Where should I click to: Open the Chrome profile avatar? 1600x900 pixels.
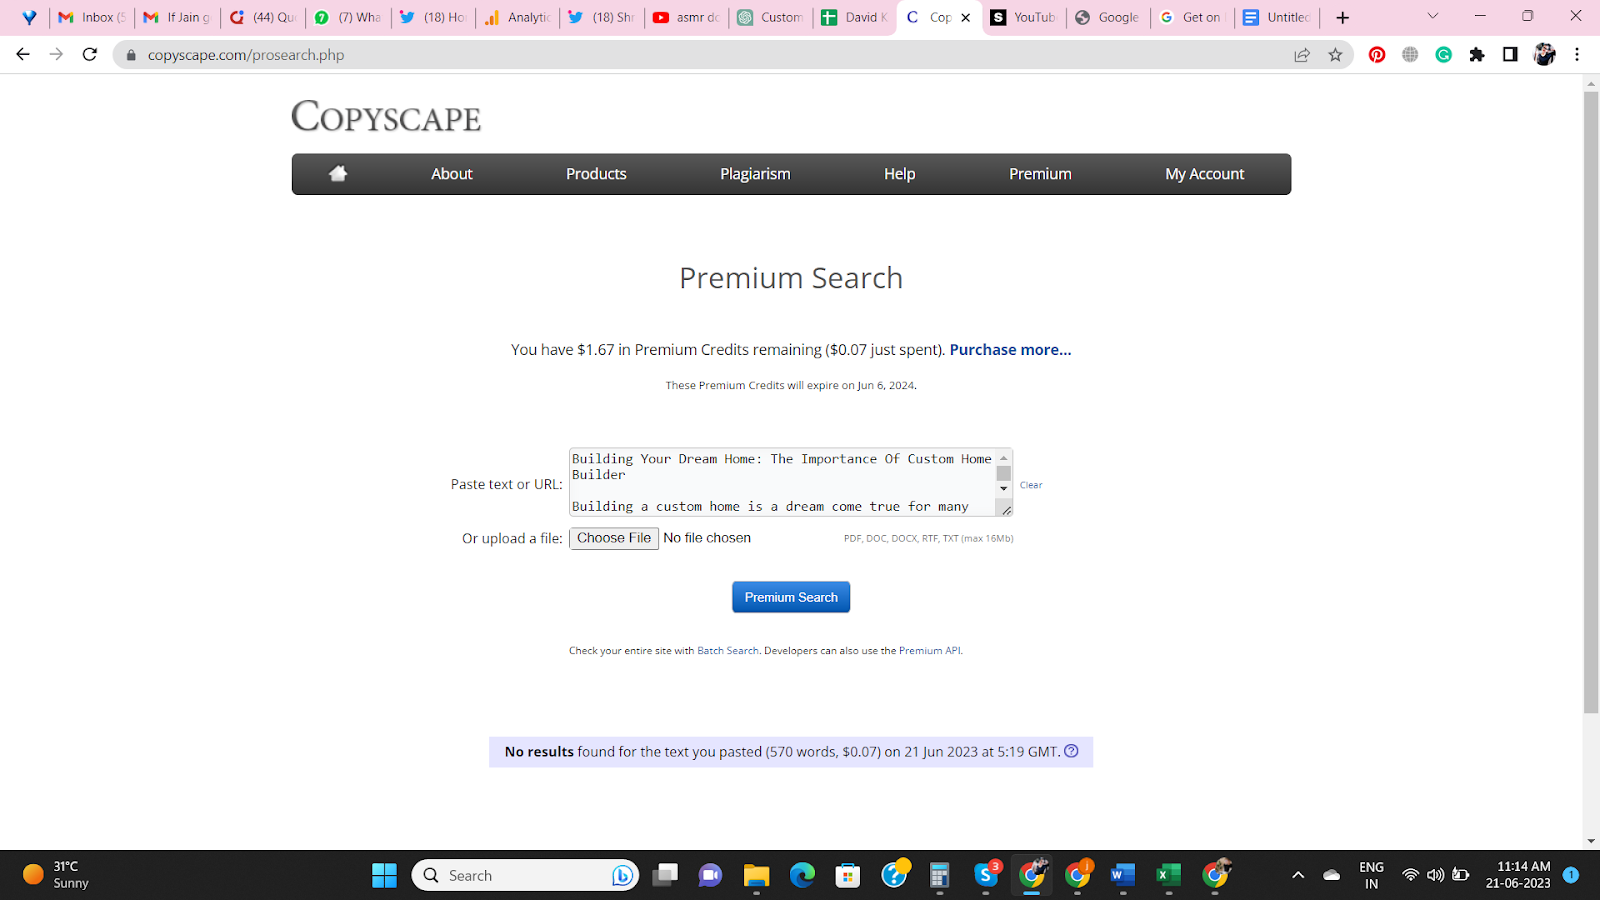coord(1544,55)
